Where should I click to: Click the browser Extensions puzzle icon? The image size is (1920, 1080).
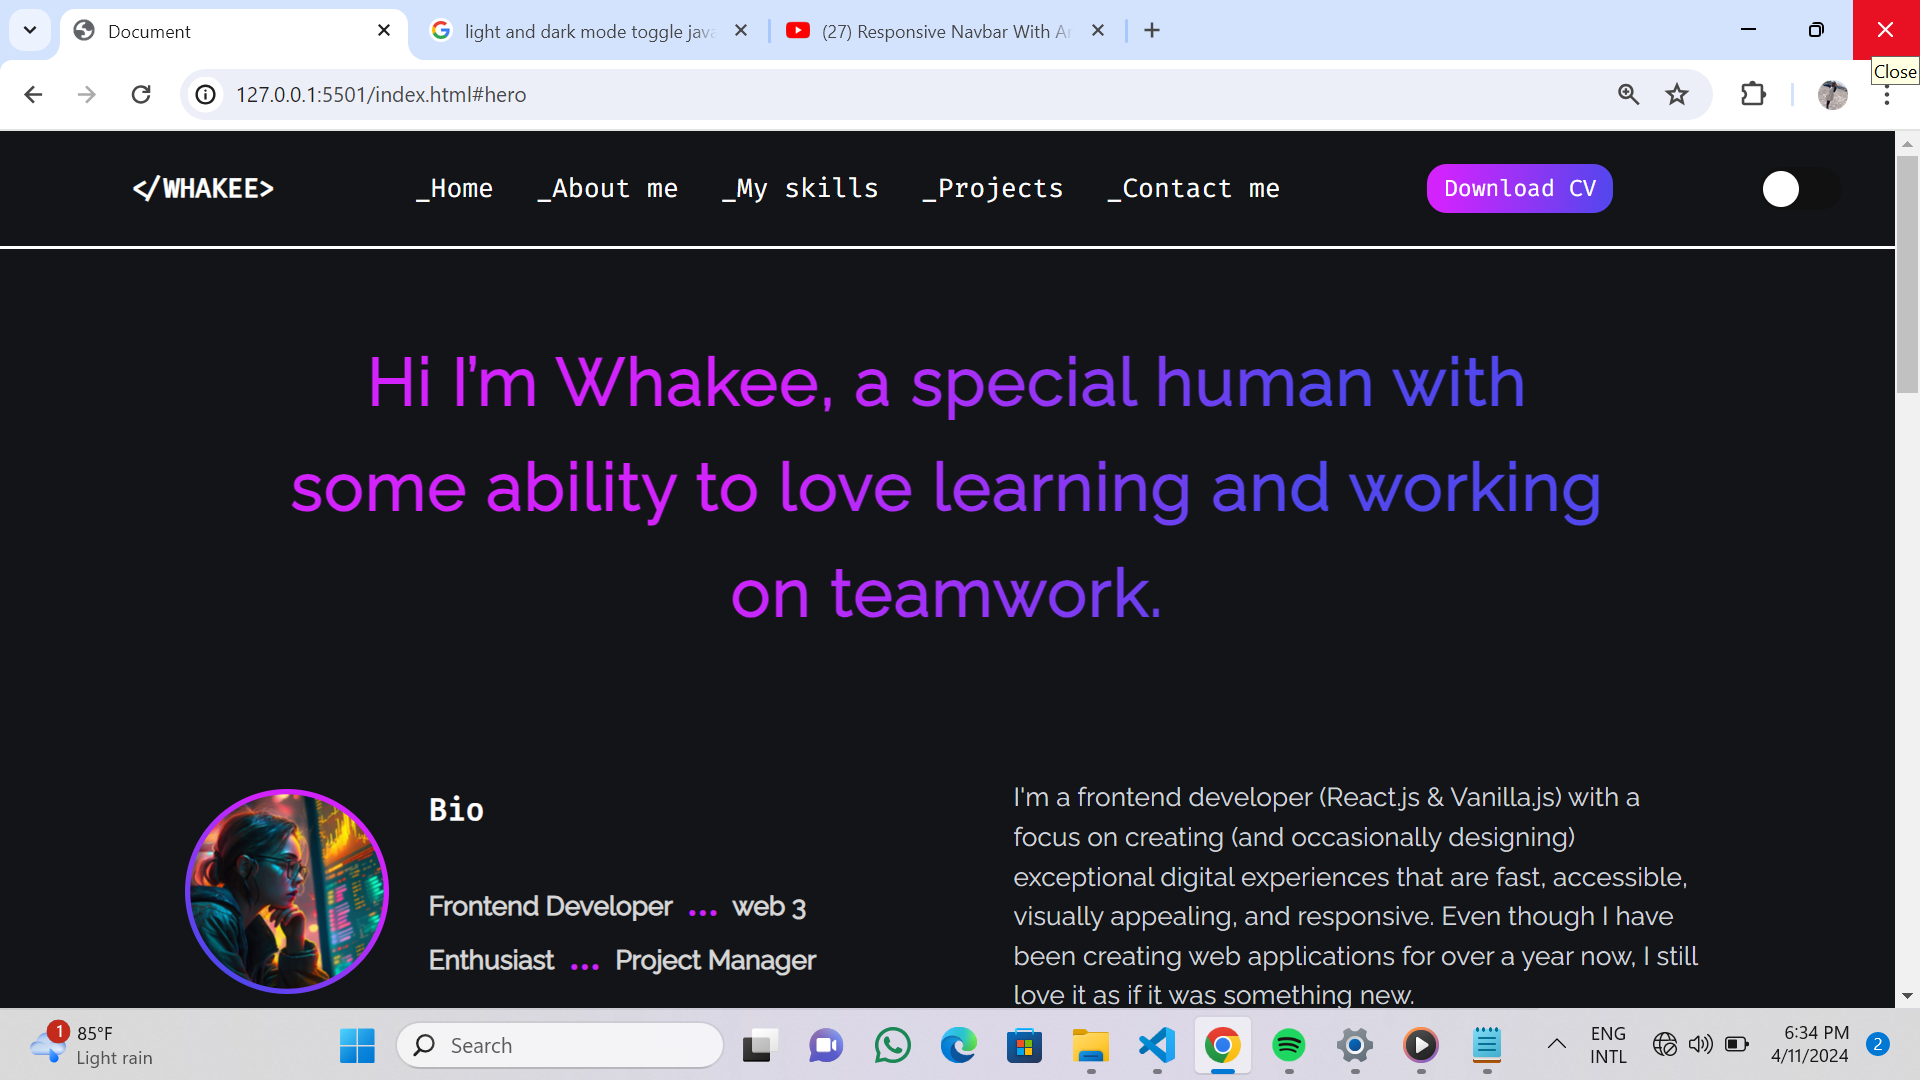(1754, 94)
